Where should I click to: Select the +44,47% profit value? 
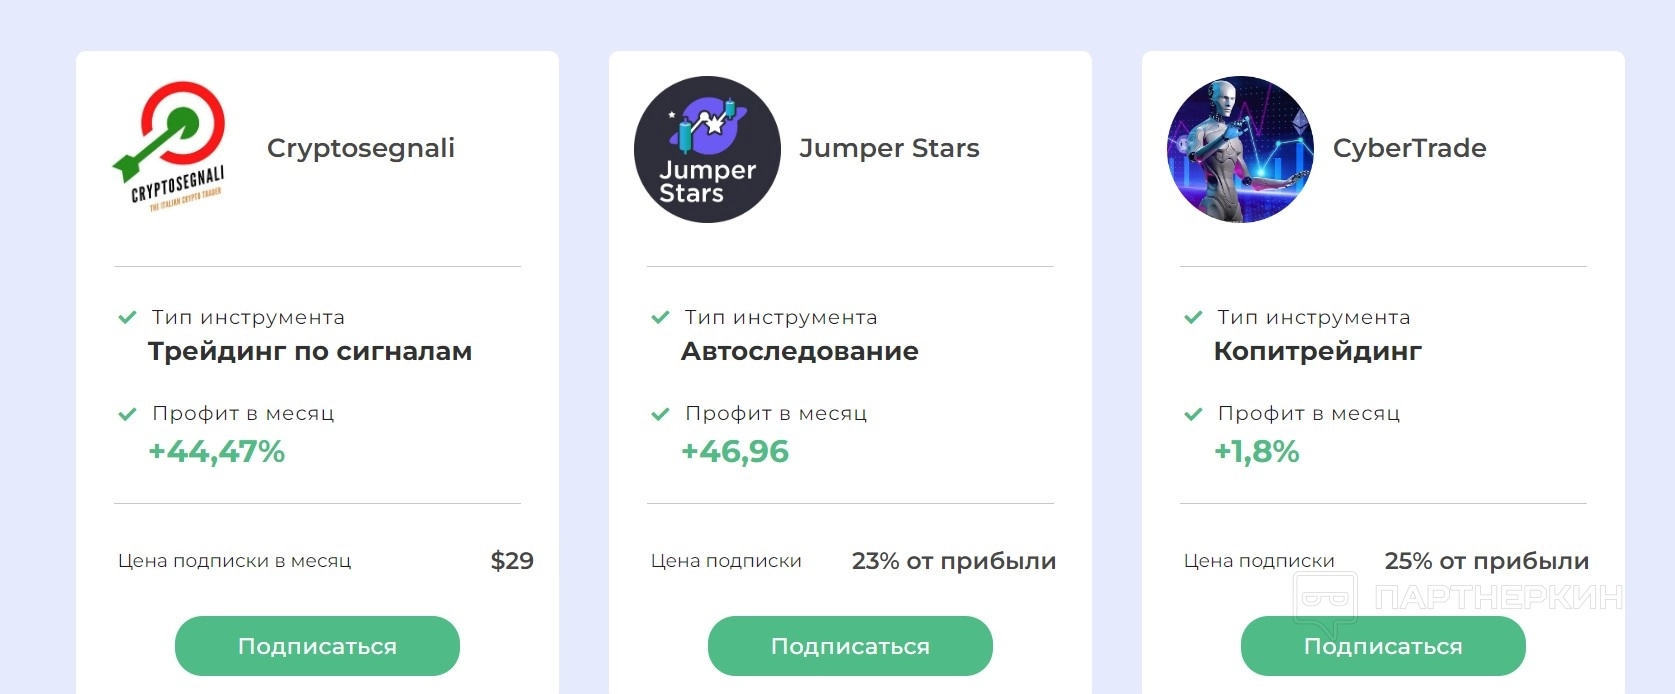coord(217,452)
